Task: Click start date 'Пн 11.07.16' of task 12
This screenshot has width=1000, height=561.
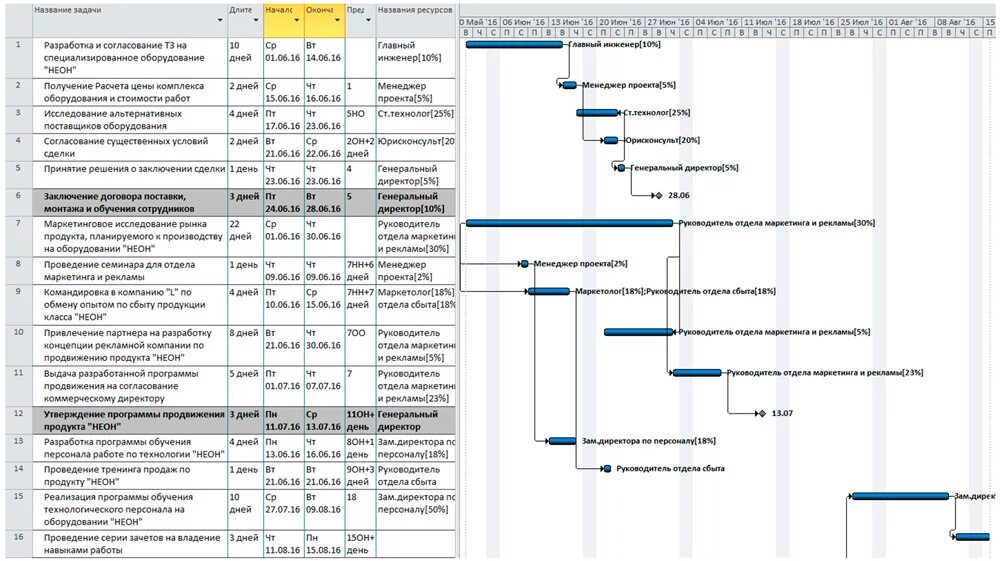Action: [283, 420]
